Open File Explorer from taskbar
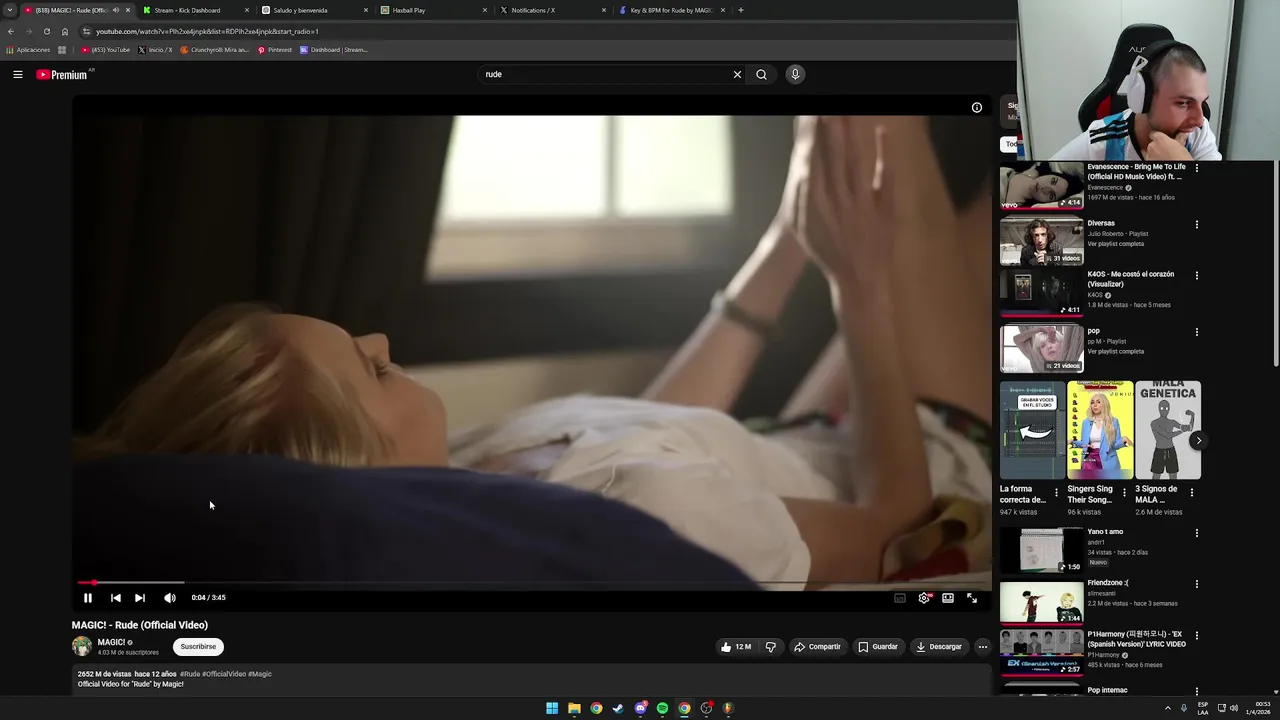 [574, 708]
